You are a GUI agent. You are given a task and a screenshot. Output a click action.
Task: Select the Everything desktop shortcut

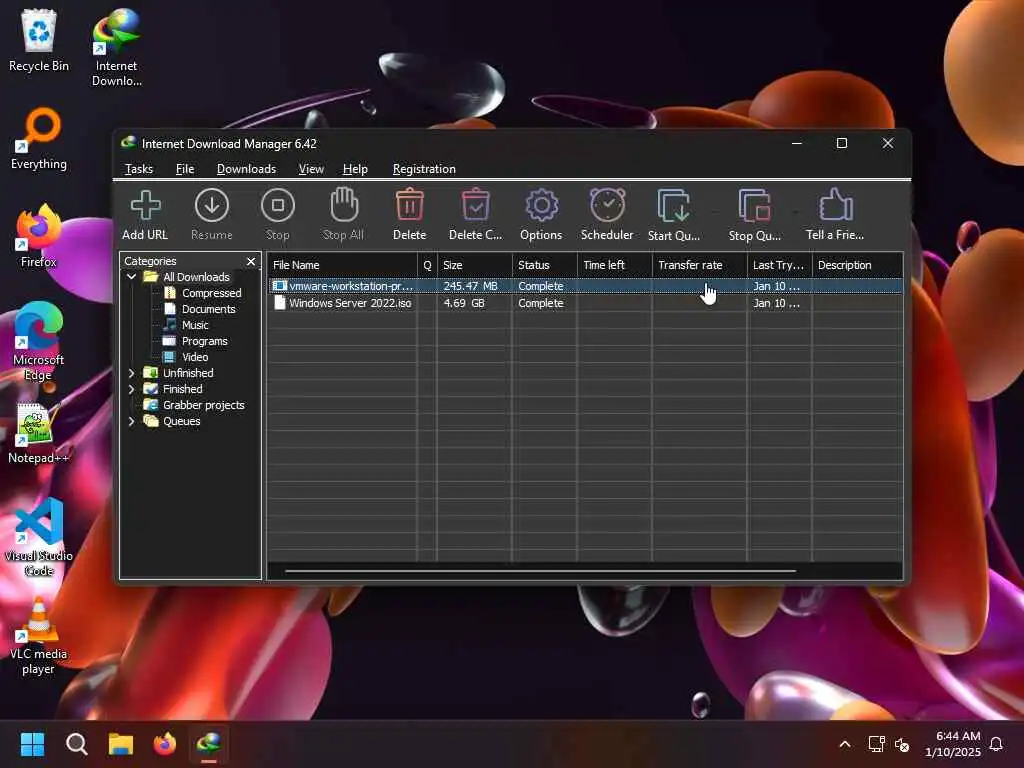pos(39,139)
